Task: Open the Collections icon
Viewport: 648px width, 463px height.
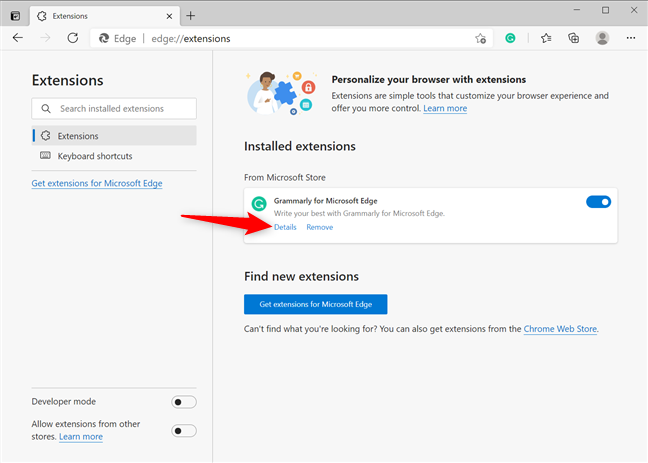Action: (x=574, y=38)
